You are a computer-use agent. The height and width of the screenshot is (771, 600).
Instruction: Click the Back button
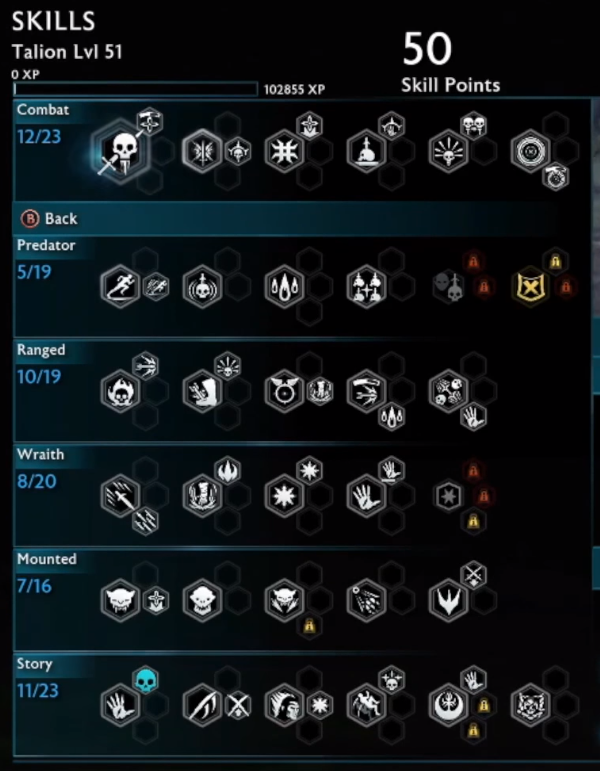tap(49, 219)
